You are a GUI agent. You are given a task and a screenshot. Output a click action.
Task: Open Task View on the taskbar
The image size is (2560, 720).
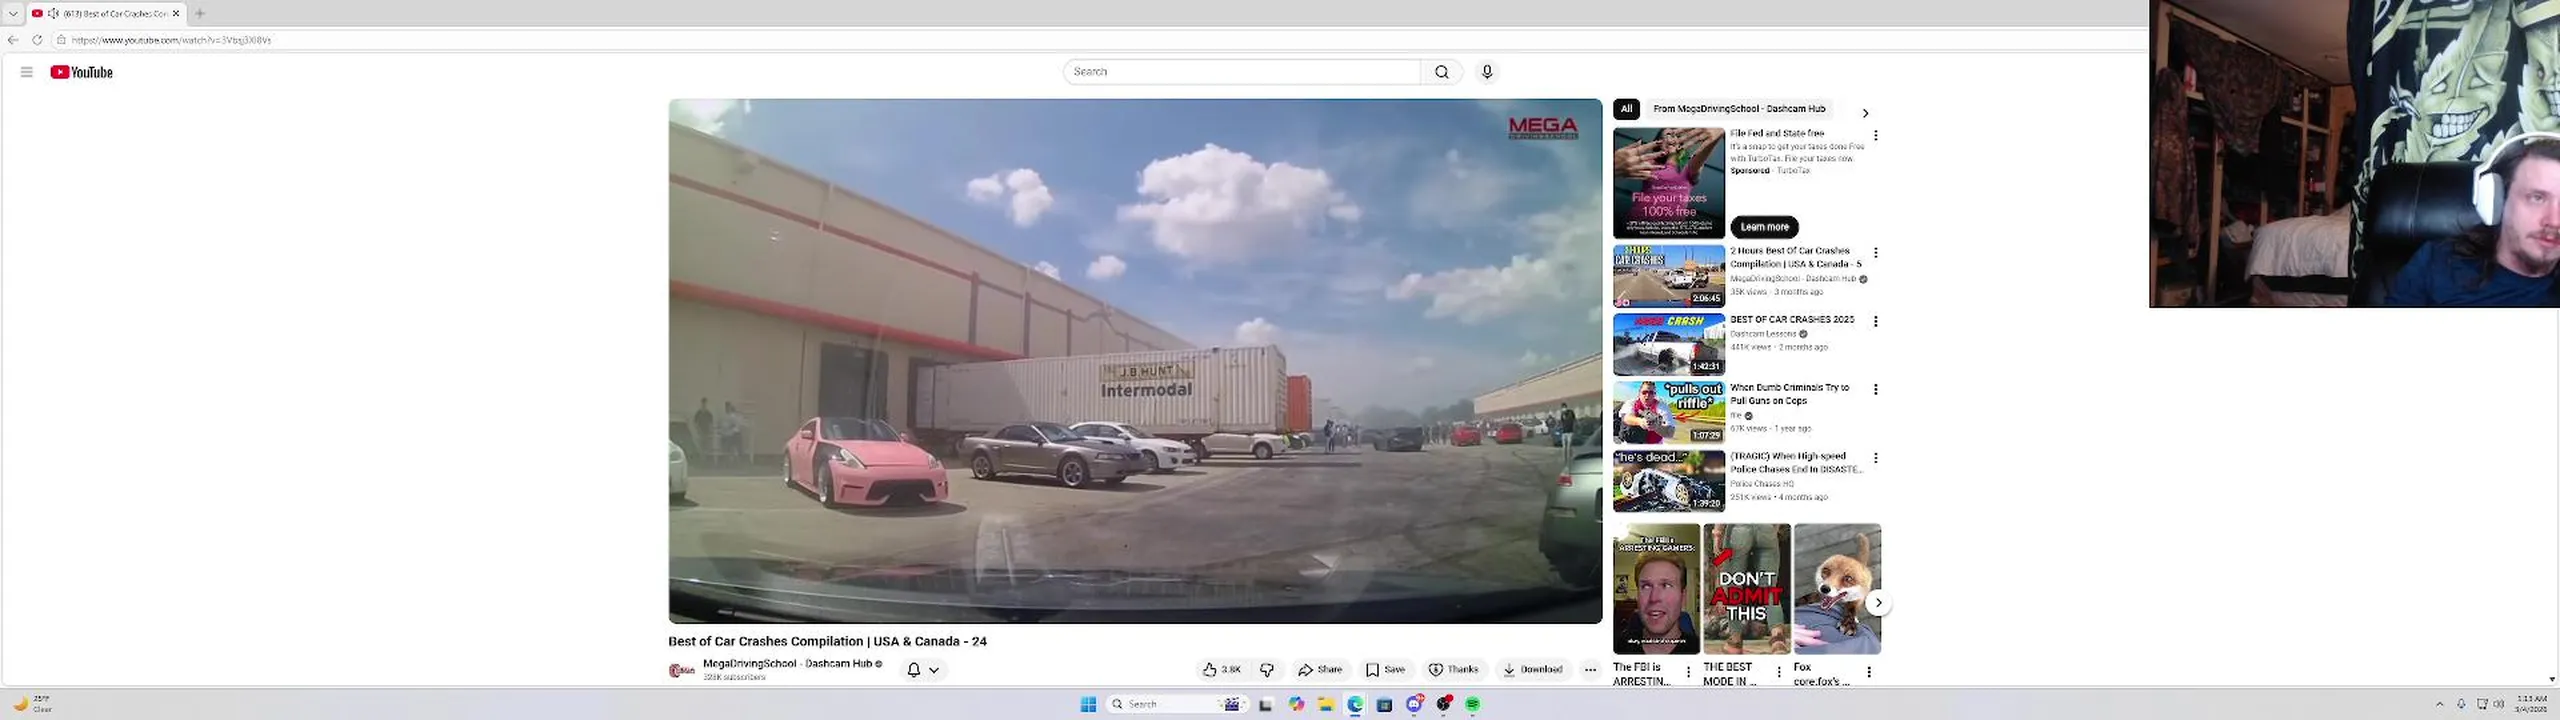[1265, 705]
